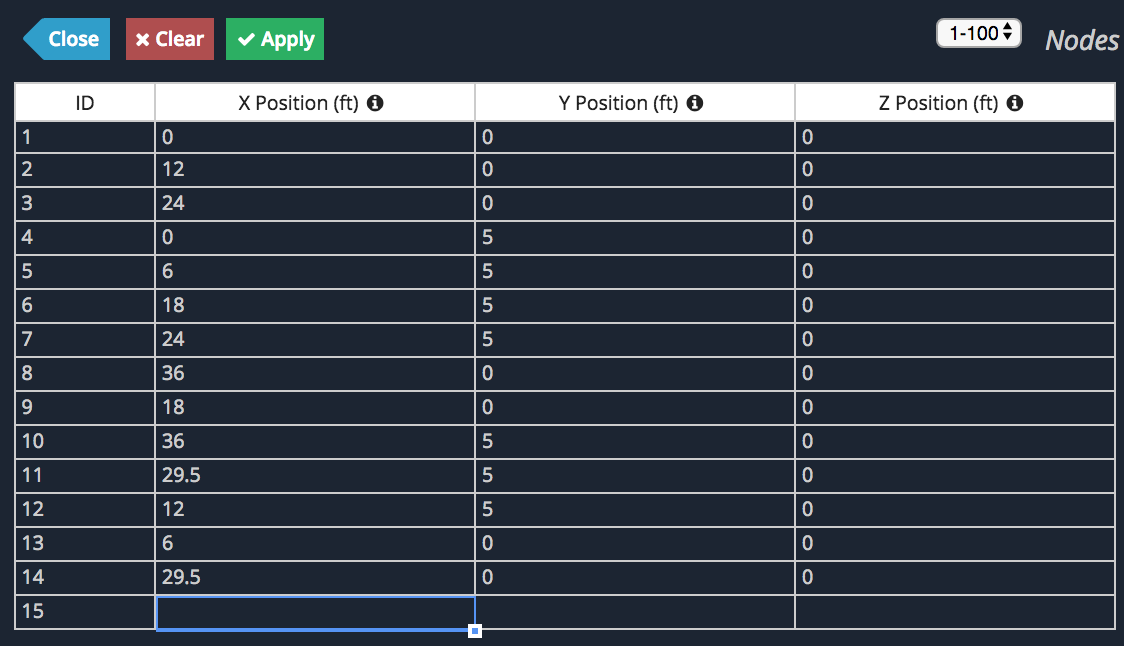Click the green Apply button
This screenshot has height=646, width=1124.
tap(275, 39)
